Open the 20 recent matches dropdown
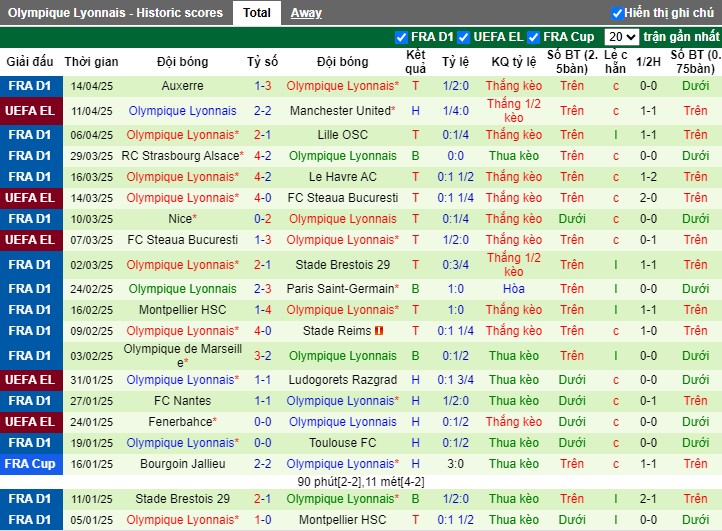The height and width of the screenshot is (531, 722). coord(621,37)
